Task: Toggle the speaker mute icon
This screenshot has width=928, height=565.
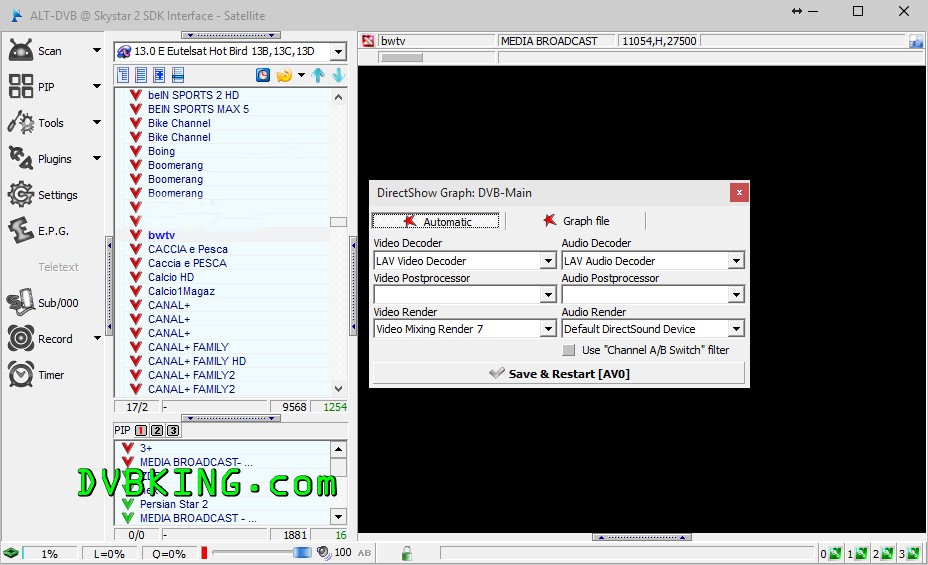Action: pyautogui.click(x=323, y=553)
